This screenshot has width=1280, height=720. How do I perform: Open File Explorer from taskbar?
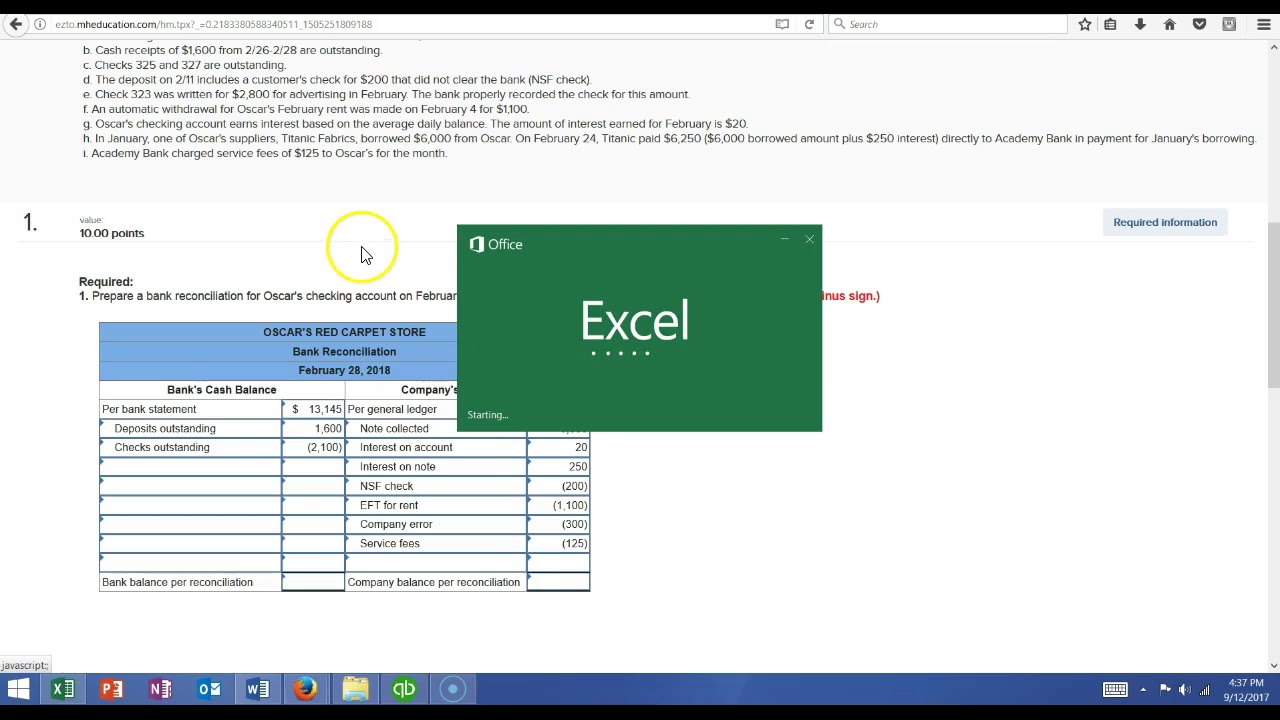click(355, 689)
